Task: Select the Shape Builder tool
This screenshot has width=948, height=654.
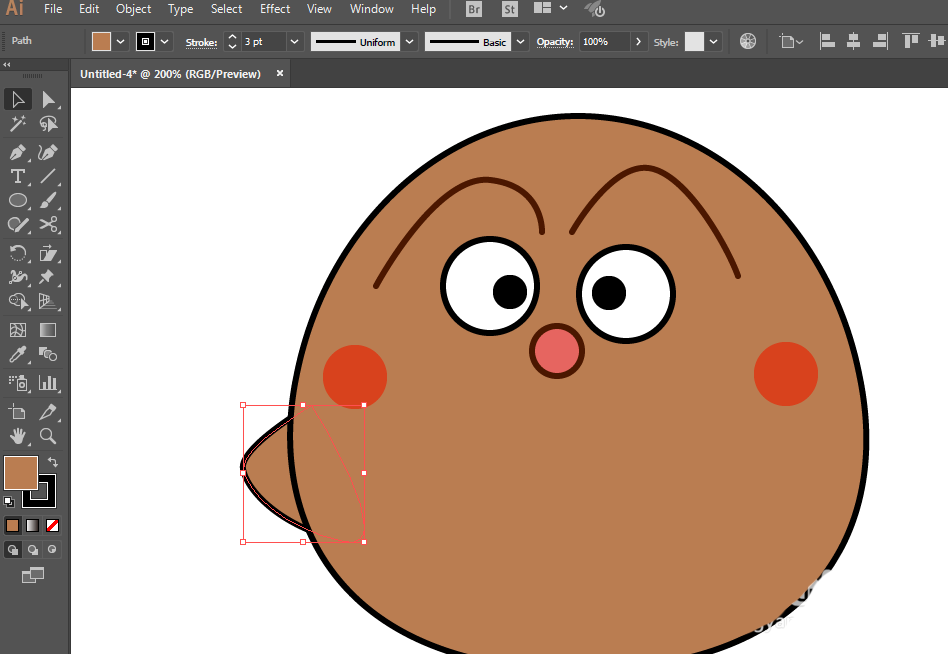Action: [x=18, y=301]
